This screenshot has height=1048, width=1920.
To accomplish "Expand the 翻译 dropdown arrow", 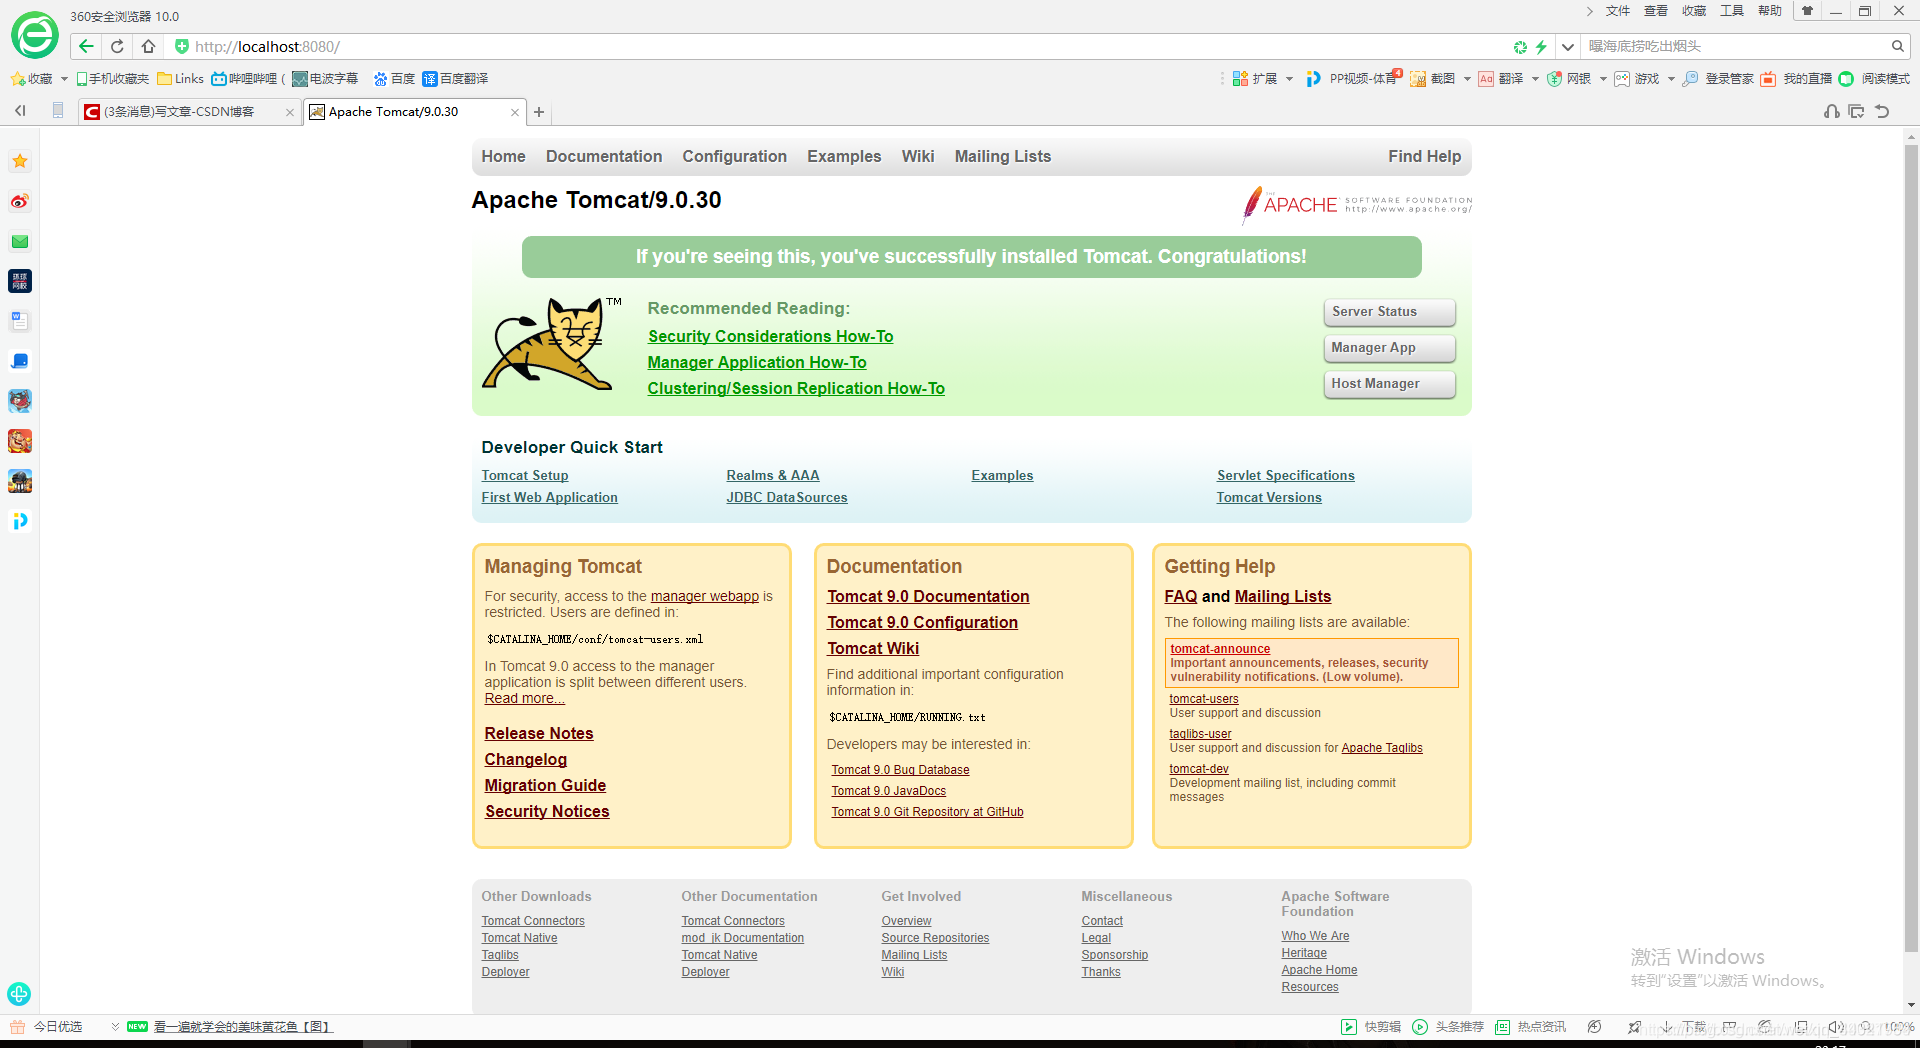I will point(1535,79).
